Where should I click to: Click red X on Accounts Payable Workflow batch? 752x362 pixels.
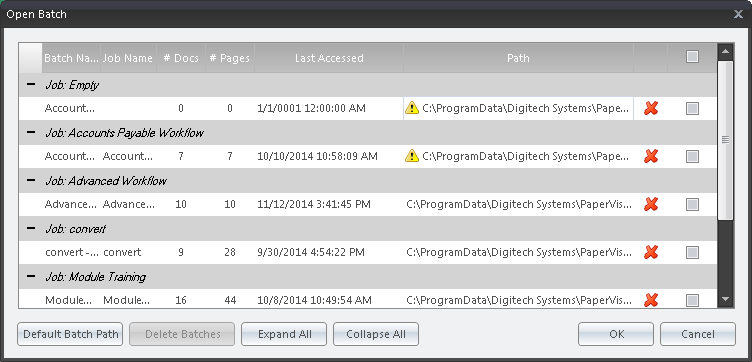[650, 156]
